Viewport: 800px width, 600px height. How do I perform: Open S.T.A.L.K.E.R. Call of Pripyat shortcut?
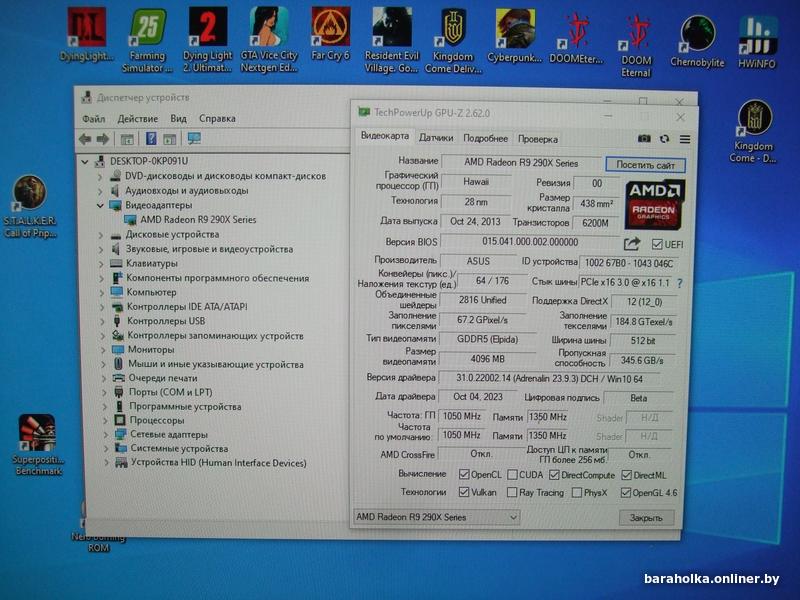click(x=30, y=206)
